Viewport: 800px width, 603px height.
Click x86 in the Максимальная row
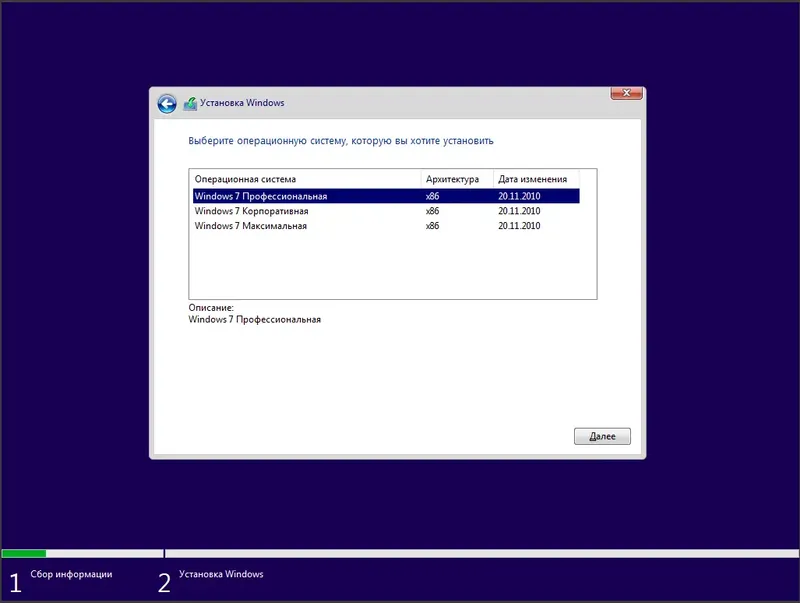(432, 225)
